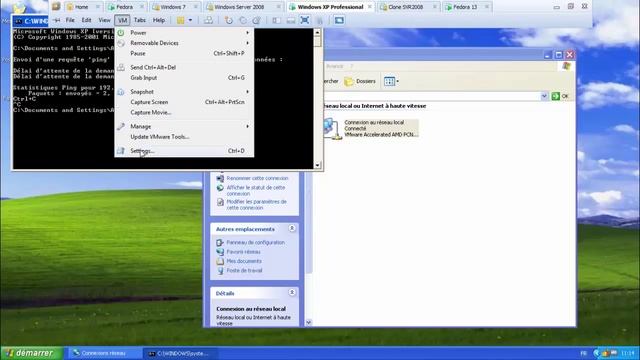Click revert snapshot toolbar icon
The image size is (640, 360).
click(243, 20)
